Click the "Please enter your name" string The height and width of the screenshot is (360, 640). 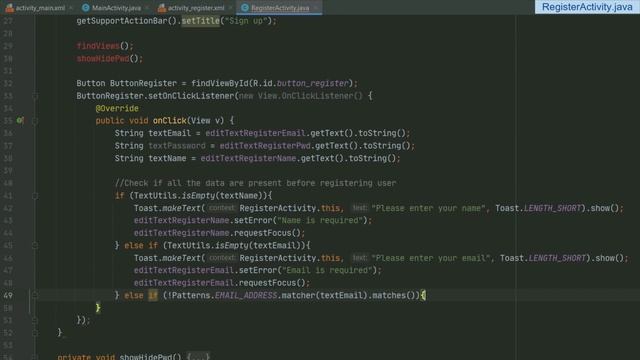[x=428, y=208]
